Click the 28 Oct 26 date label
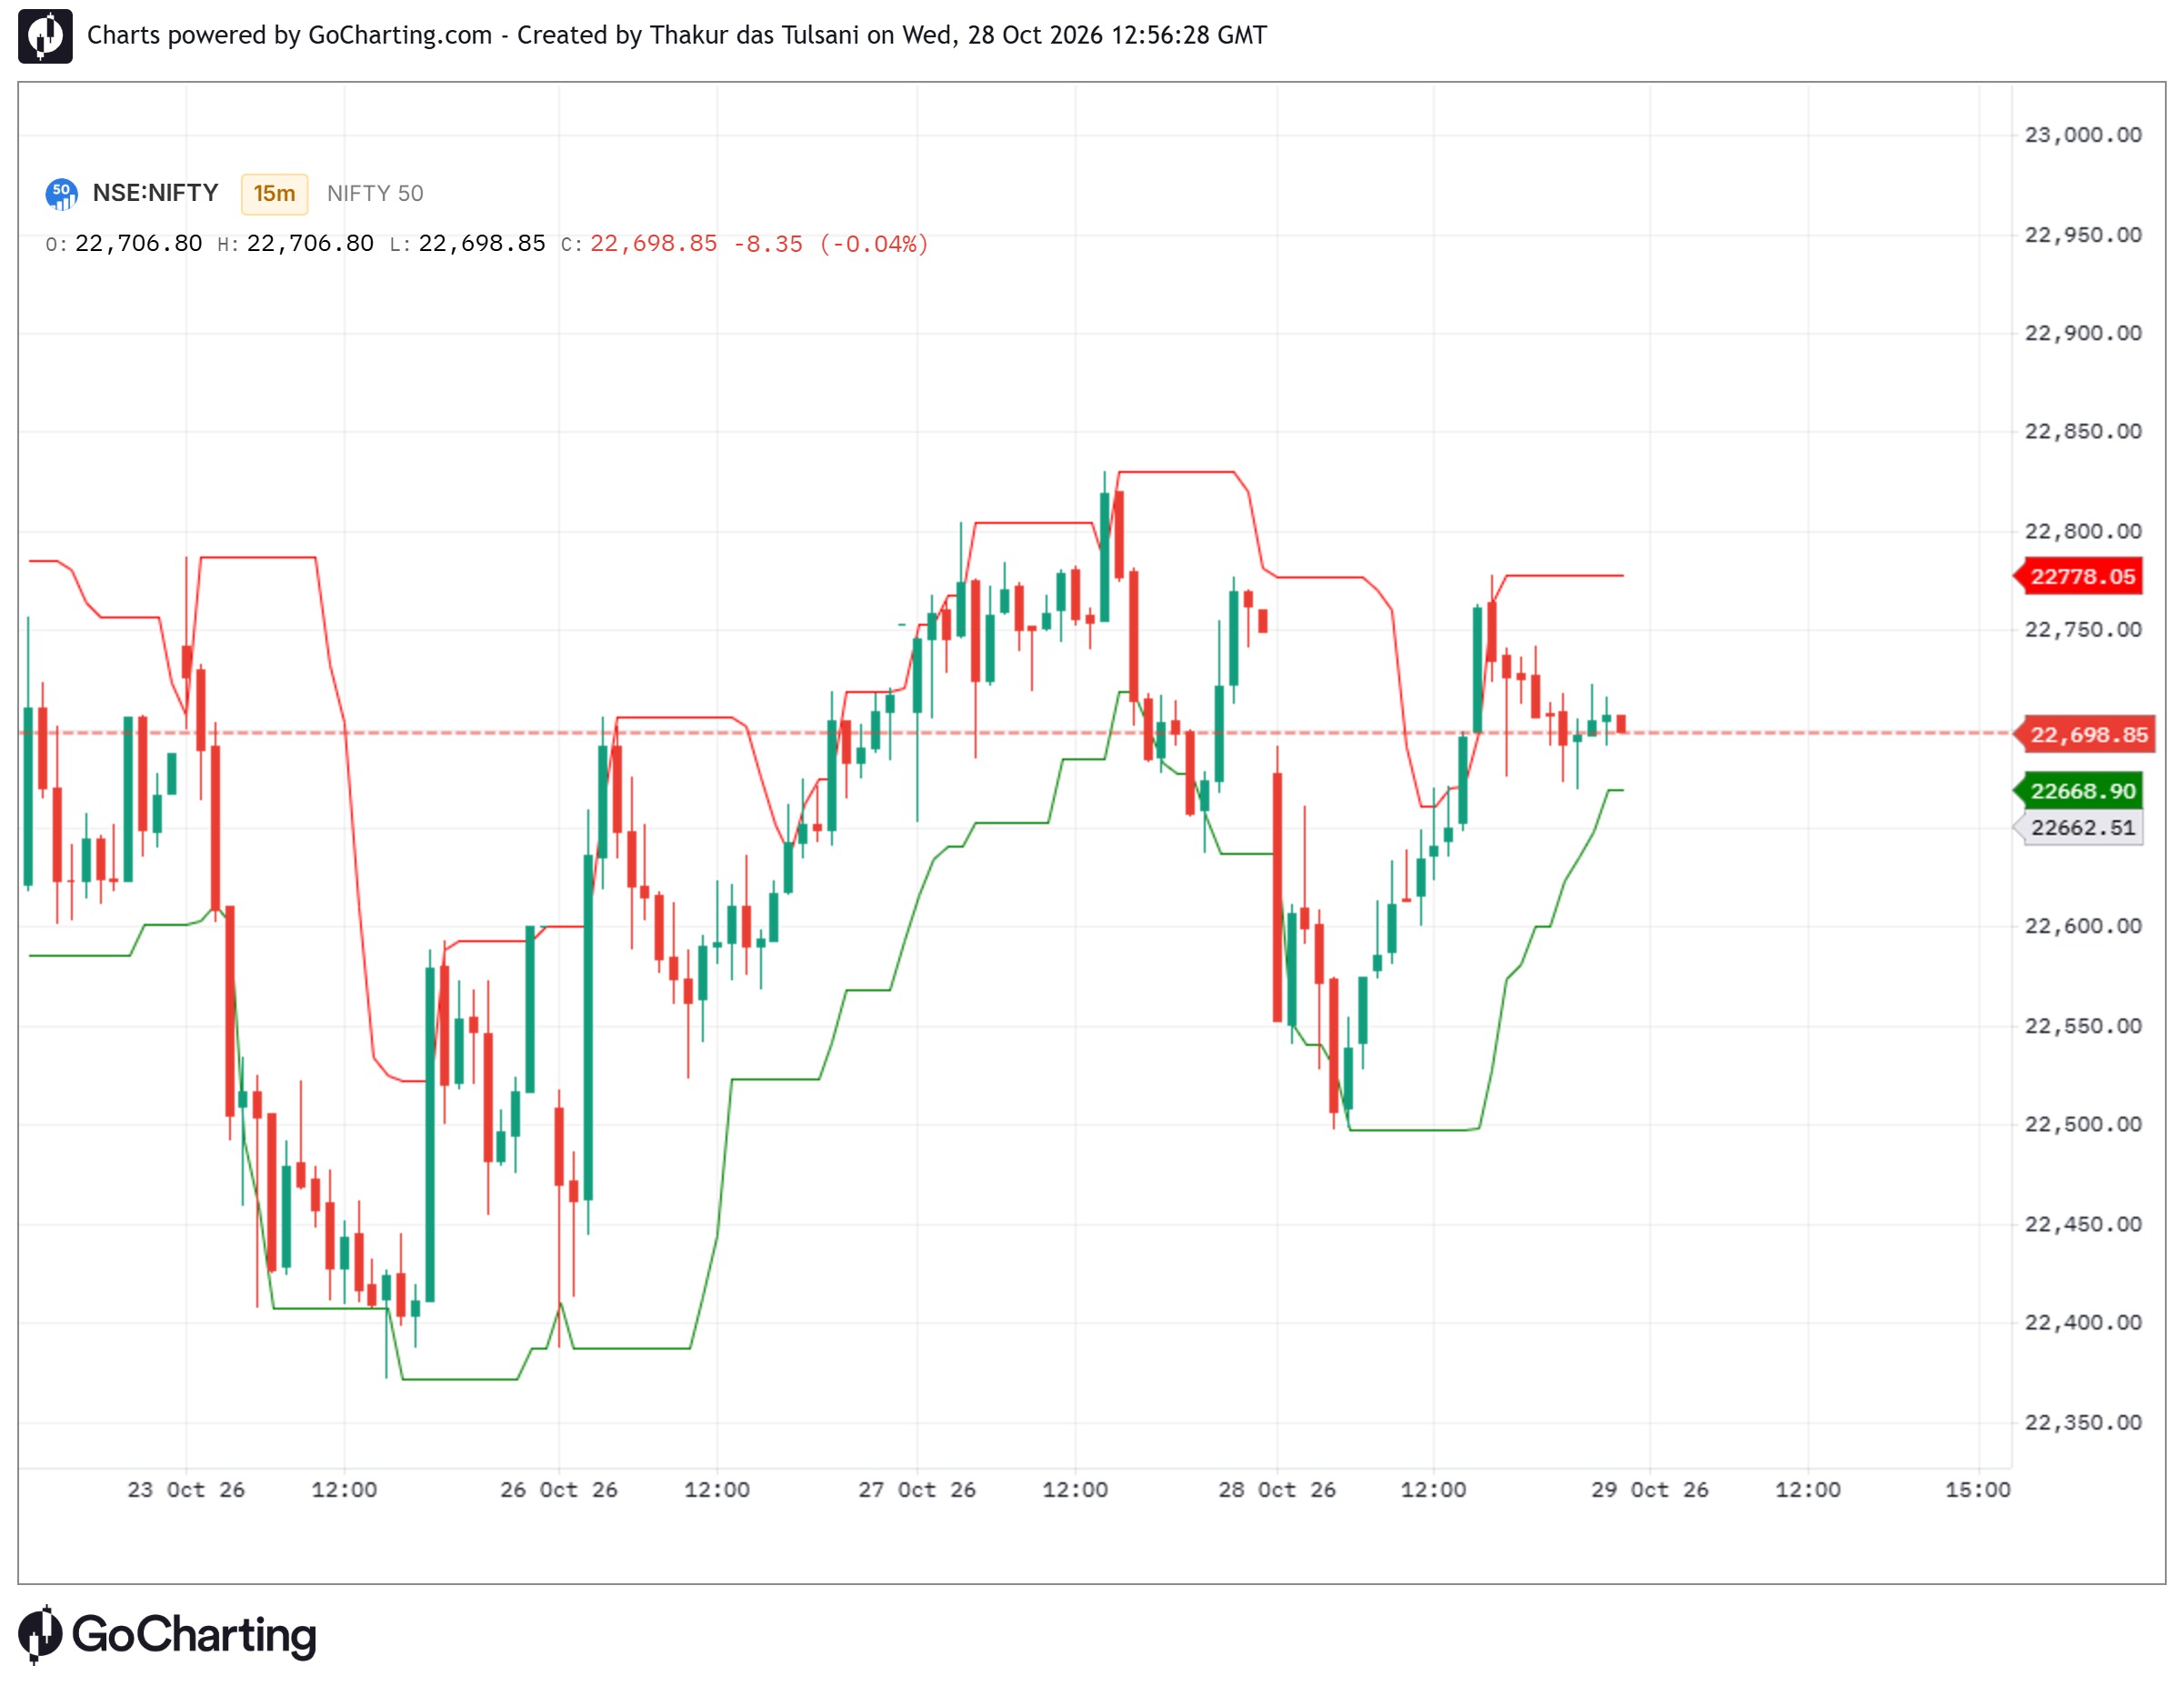Screen dimensions: 2184x1686 [x=1277, y=1490]
